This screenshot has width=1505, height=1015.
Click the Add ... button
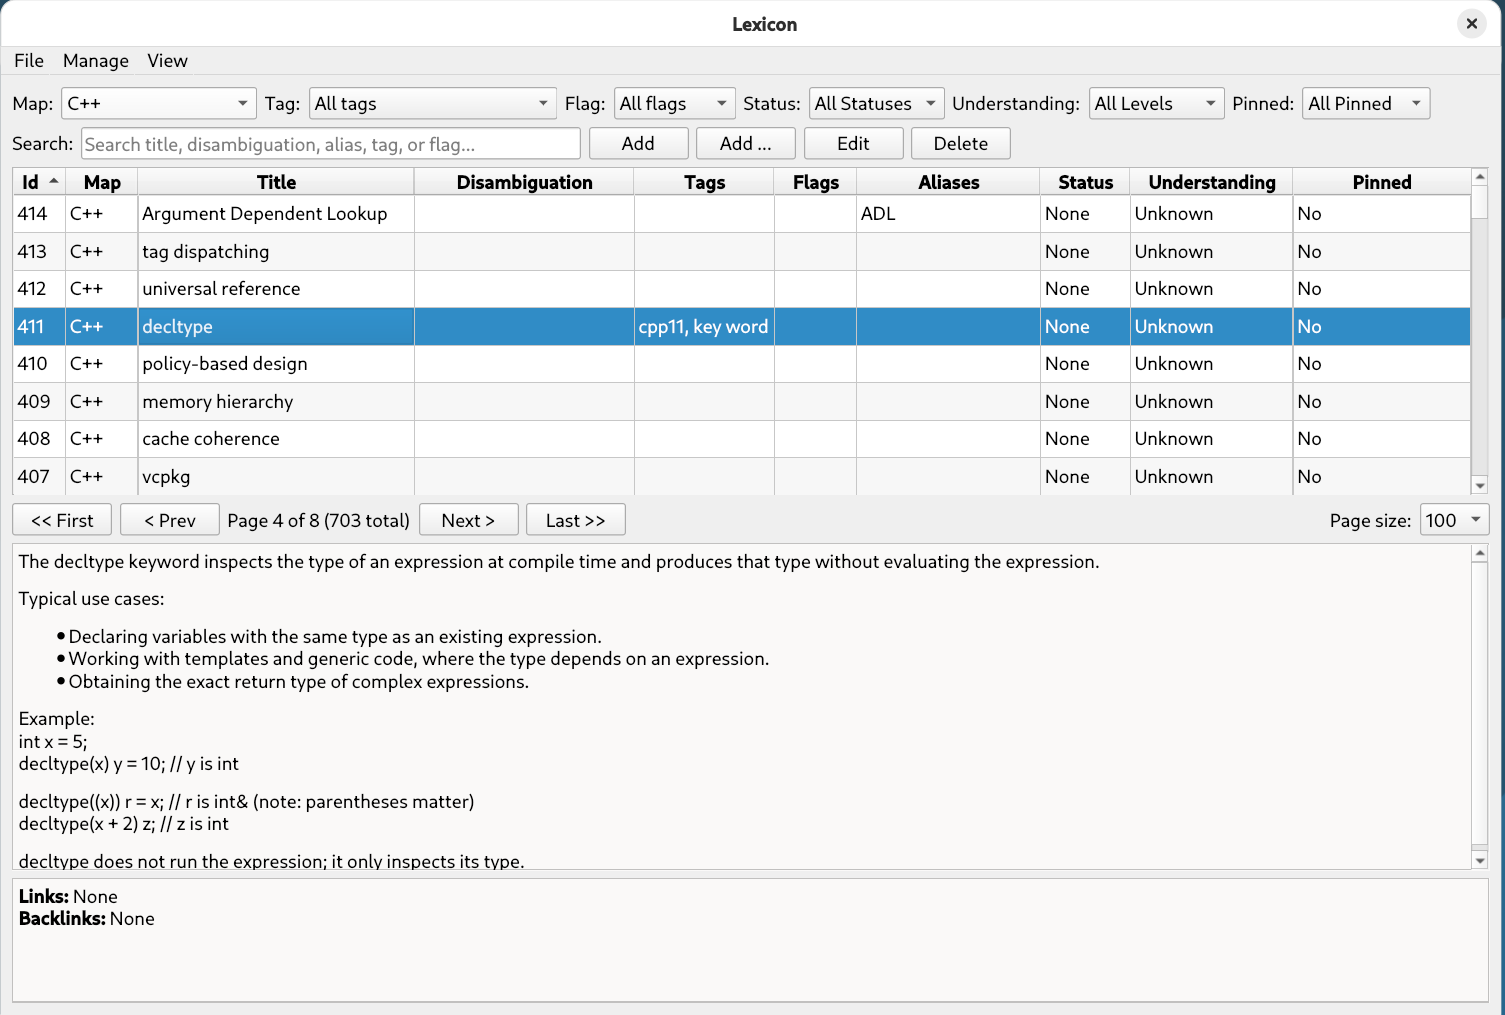pos(746,144)
